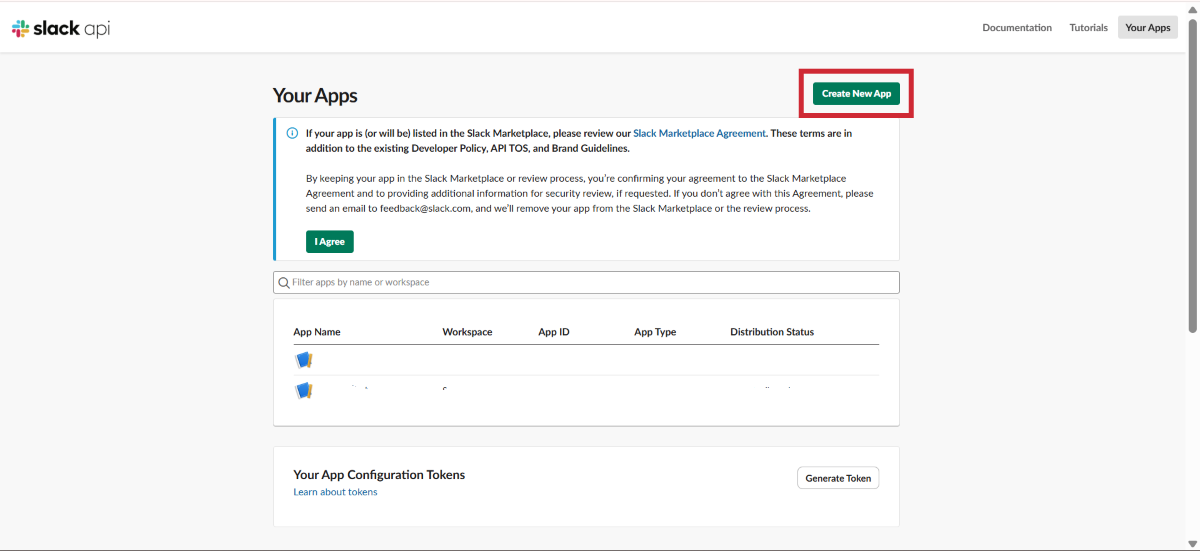Open the Documentation menu item
Screen dimensions: 1200x551
pos(1017,28)
